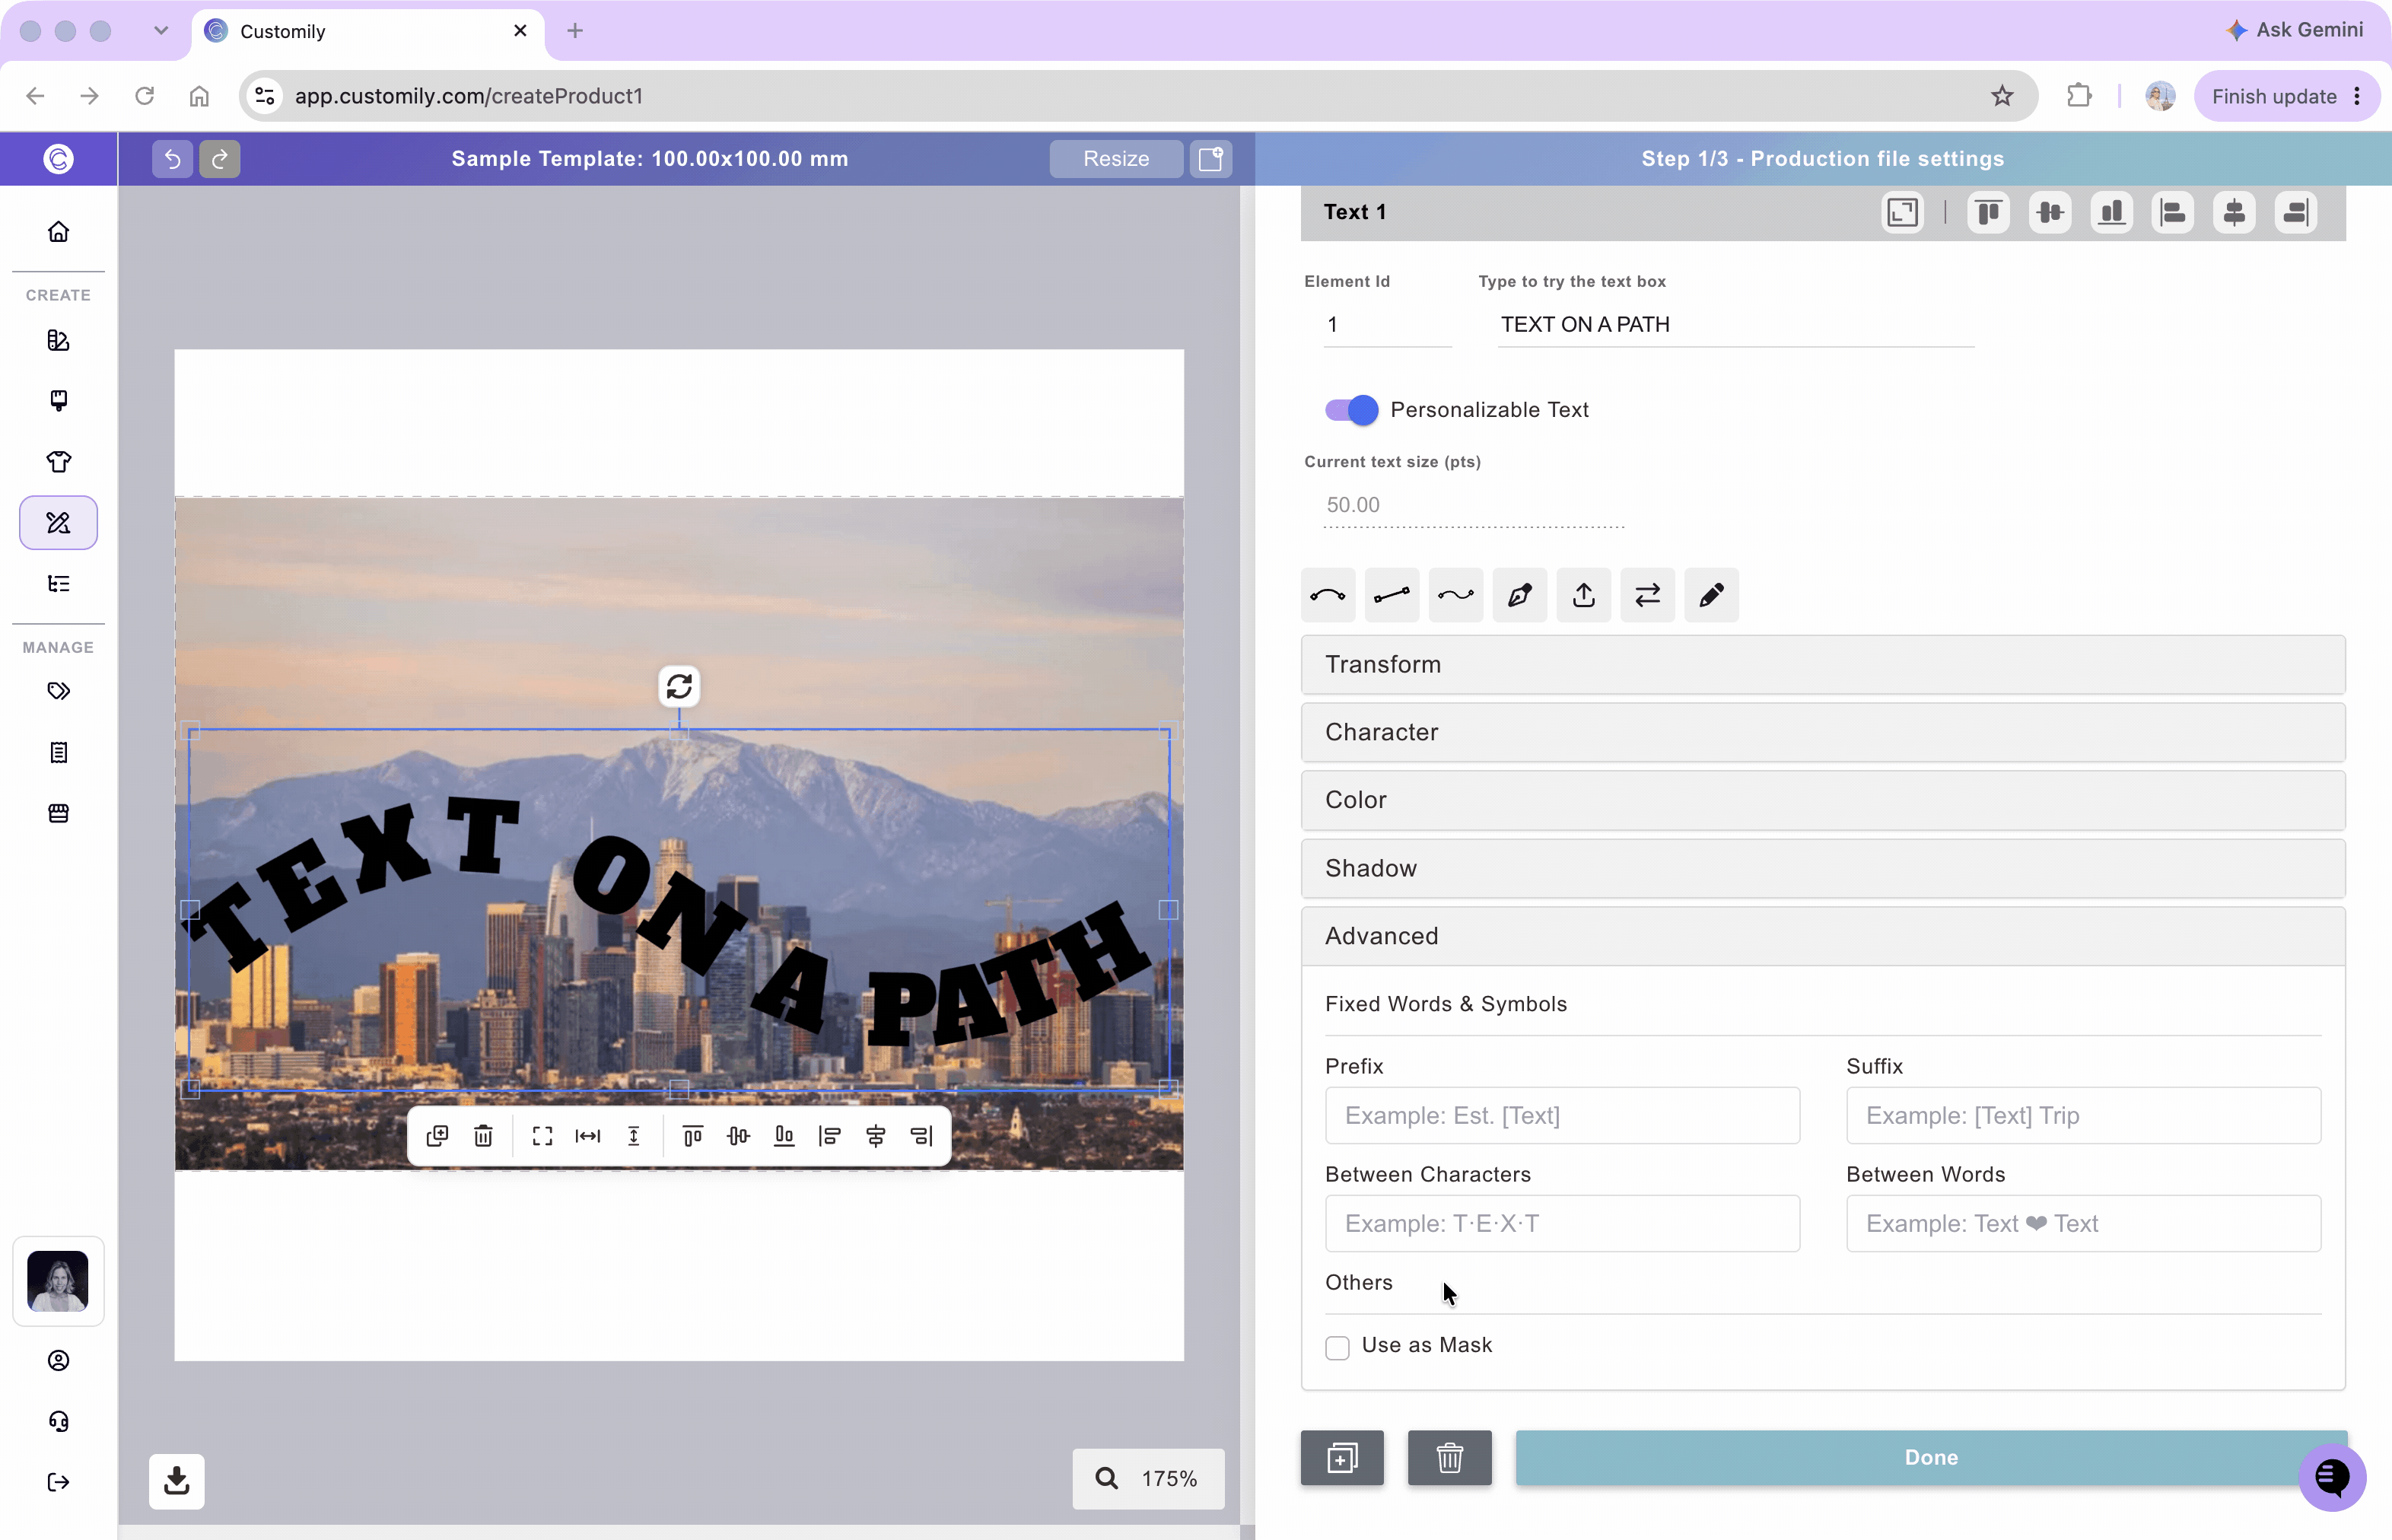This screenshot has height=1540, width=2392.
Task: Open the t-shirt products sidebar icon
Action: 59,462
